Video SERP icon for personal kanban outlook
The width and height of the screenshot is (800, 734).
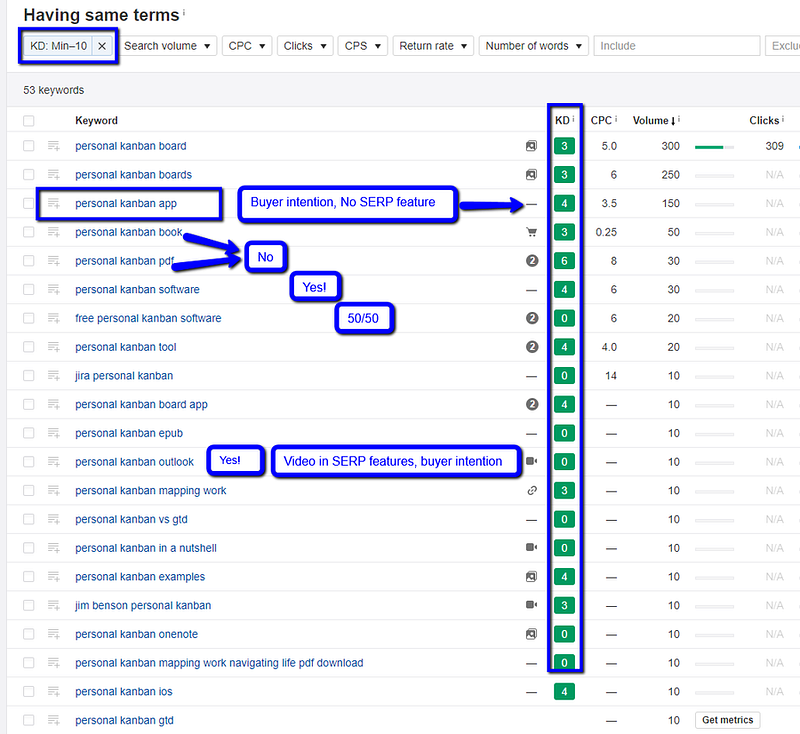pos(532,461)
